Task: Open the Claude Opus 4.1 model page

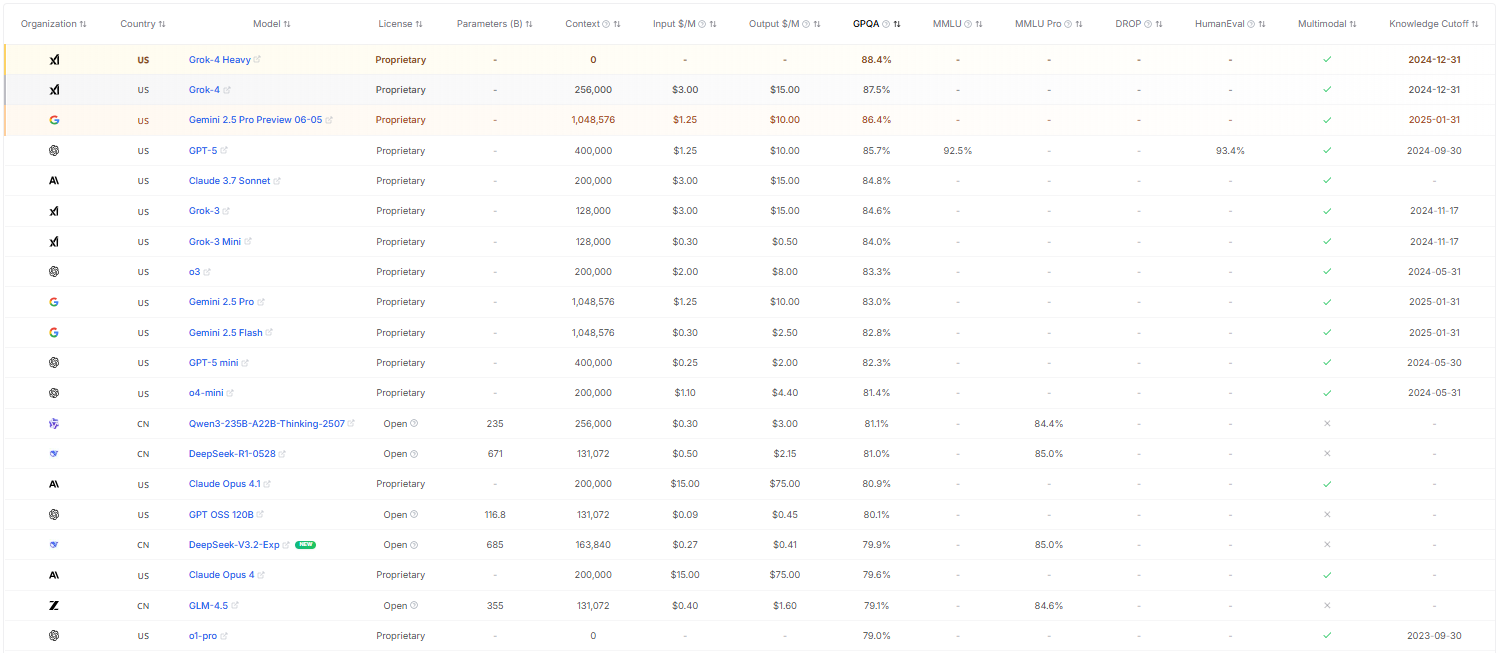Action: (x=224, y=484)
